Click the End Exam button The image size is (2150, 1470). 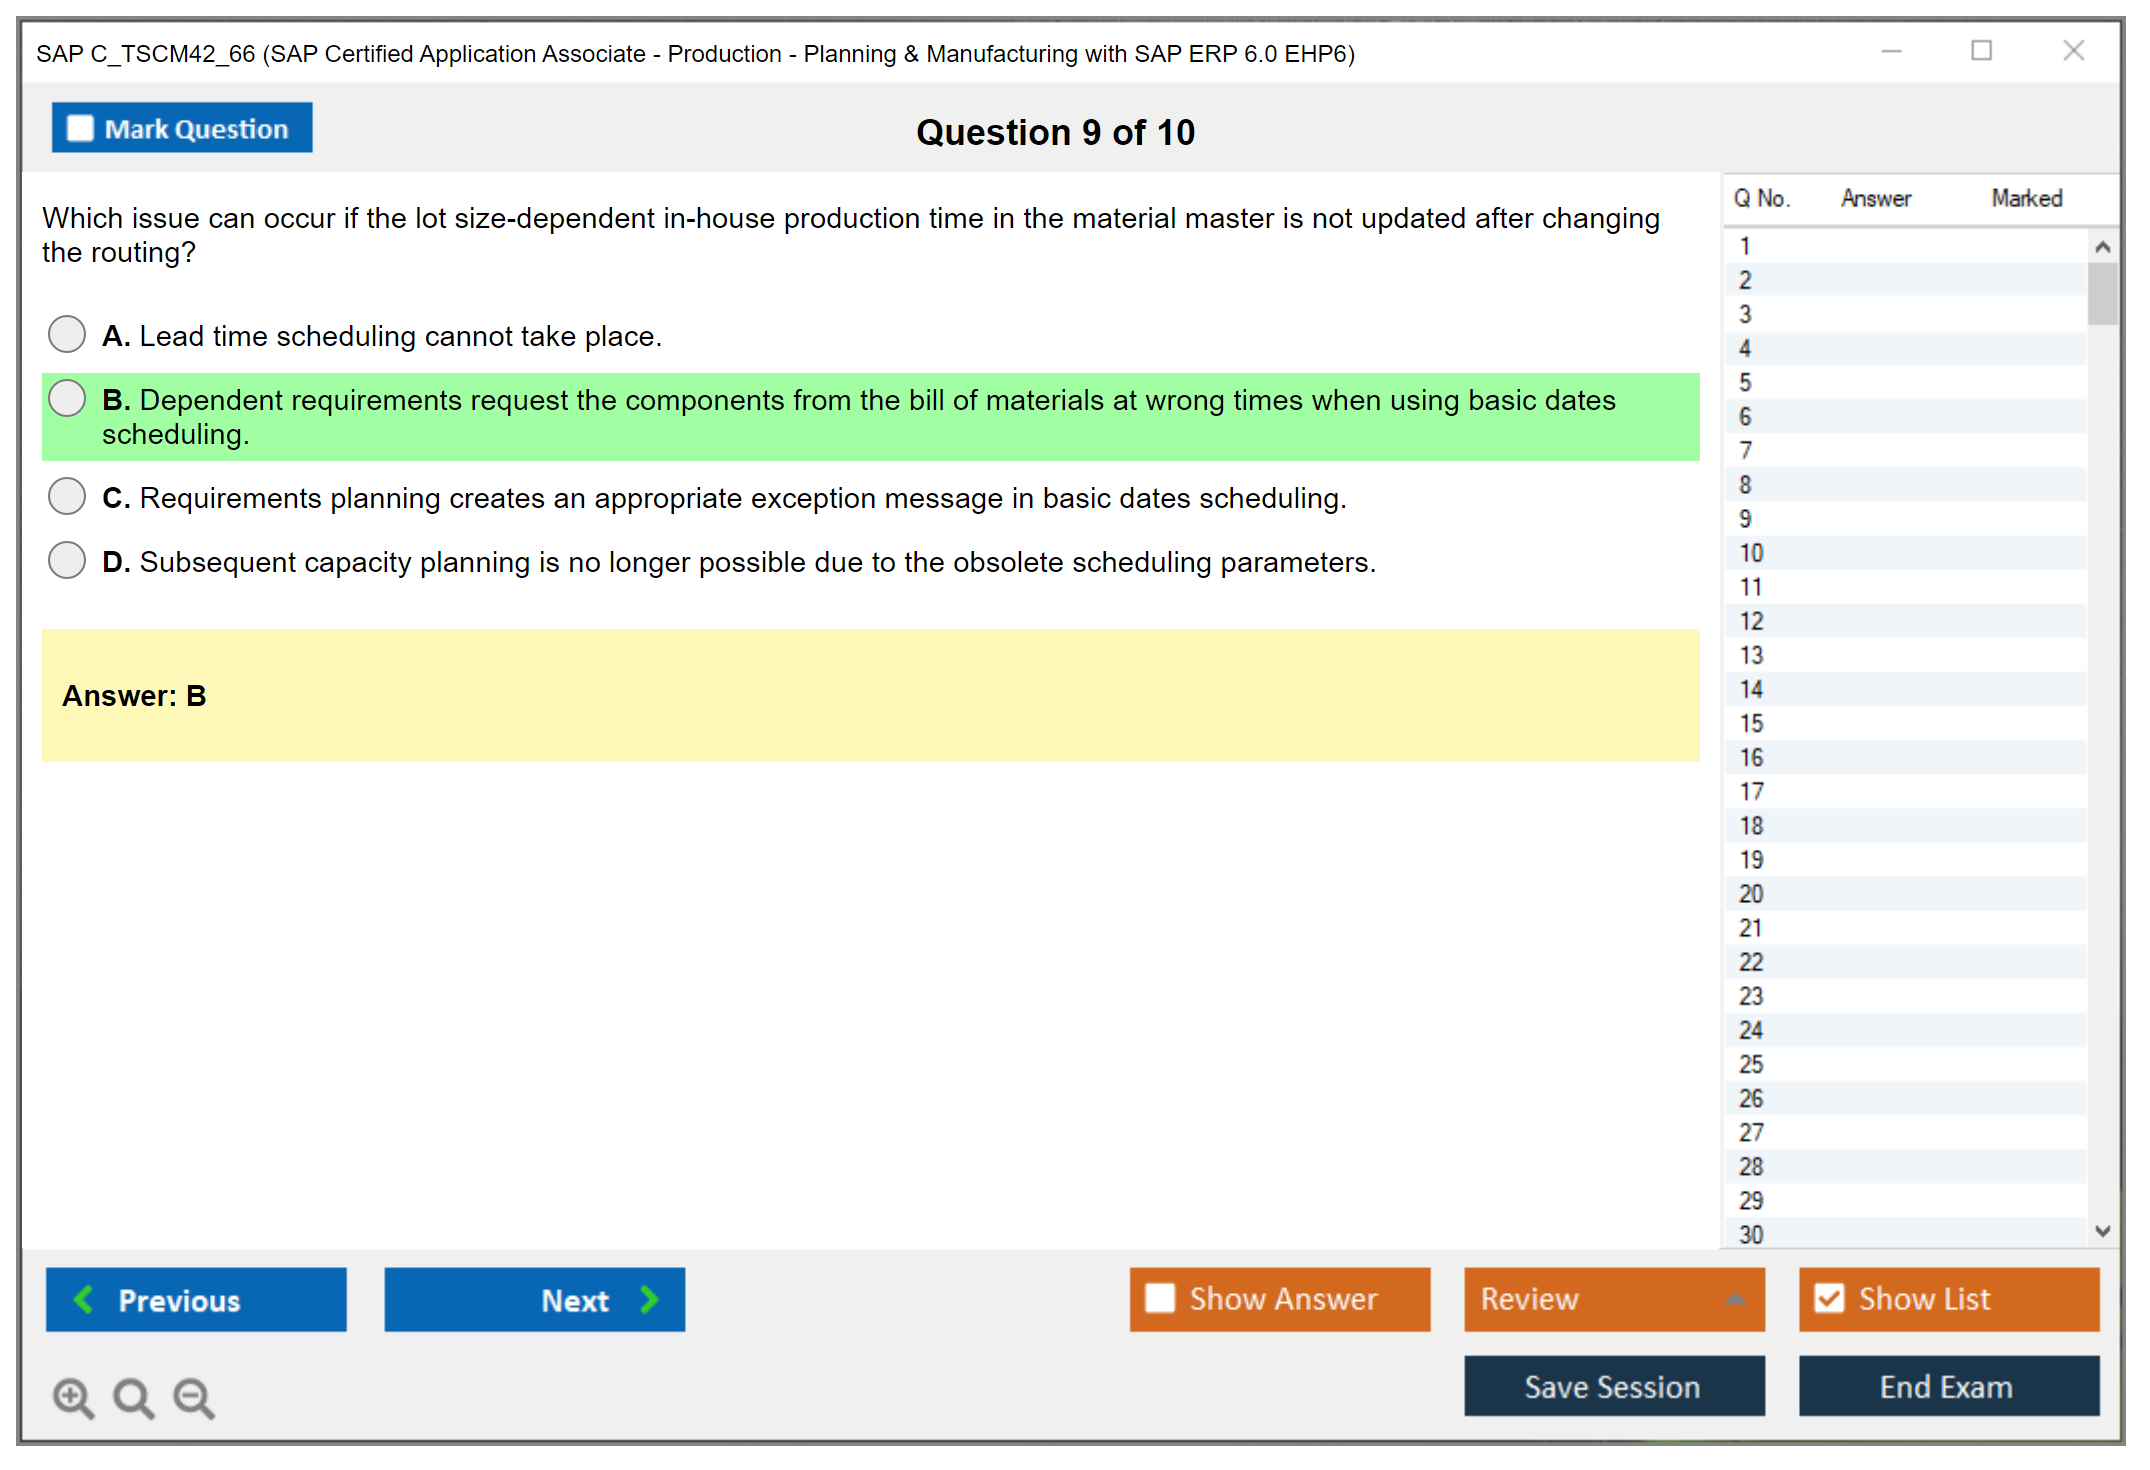(1947, 1386)
